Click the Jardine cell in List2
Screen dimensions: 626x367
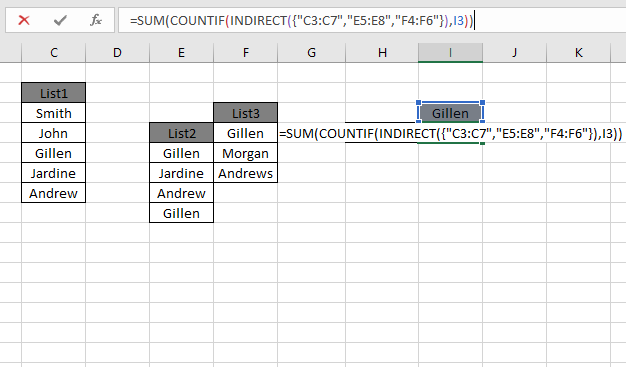coord(181,173)
